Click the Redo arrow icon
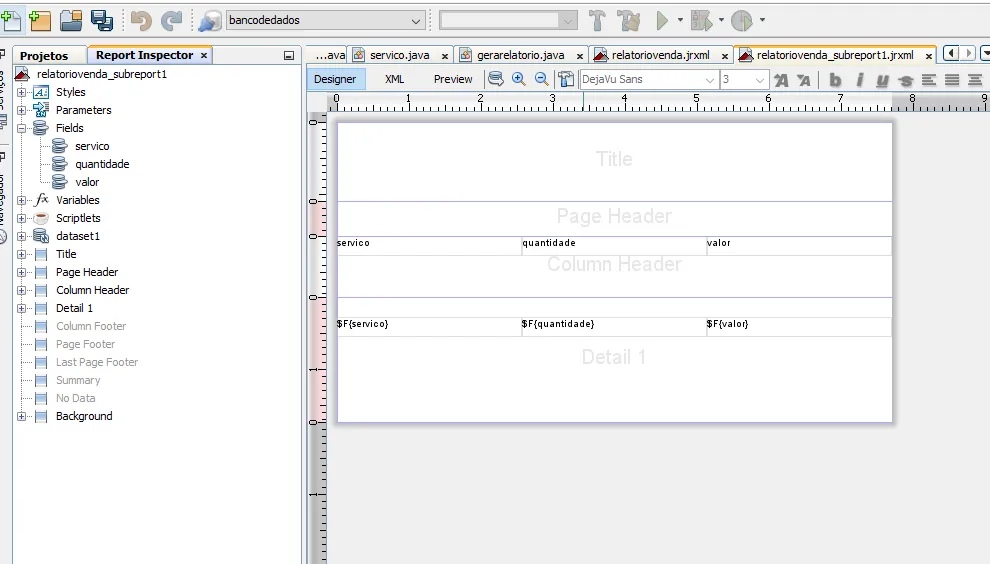 pyautogui.click(x=171, y=20)
